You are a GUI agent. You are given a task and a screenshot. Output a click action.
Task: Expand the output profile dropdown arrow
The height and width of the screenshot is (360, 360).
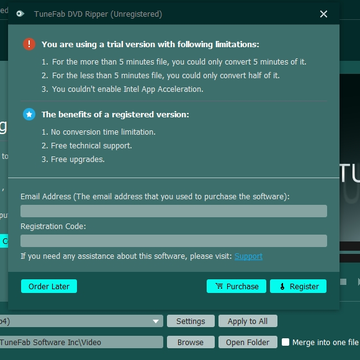coord(156,321)
